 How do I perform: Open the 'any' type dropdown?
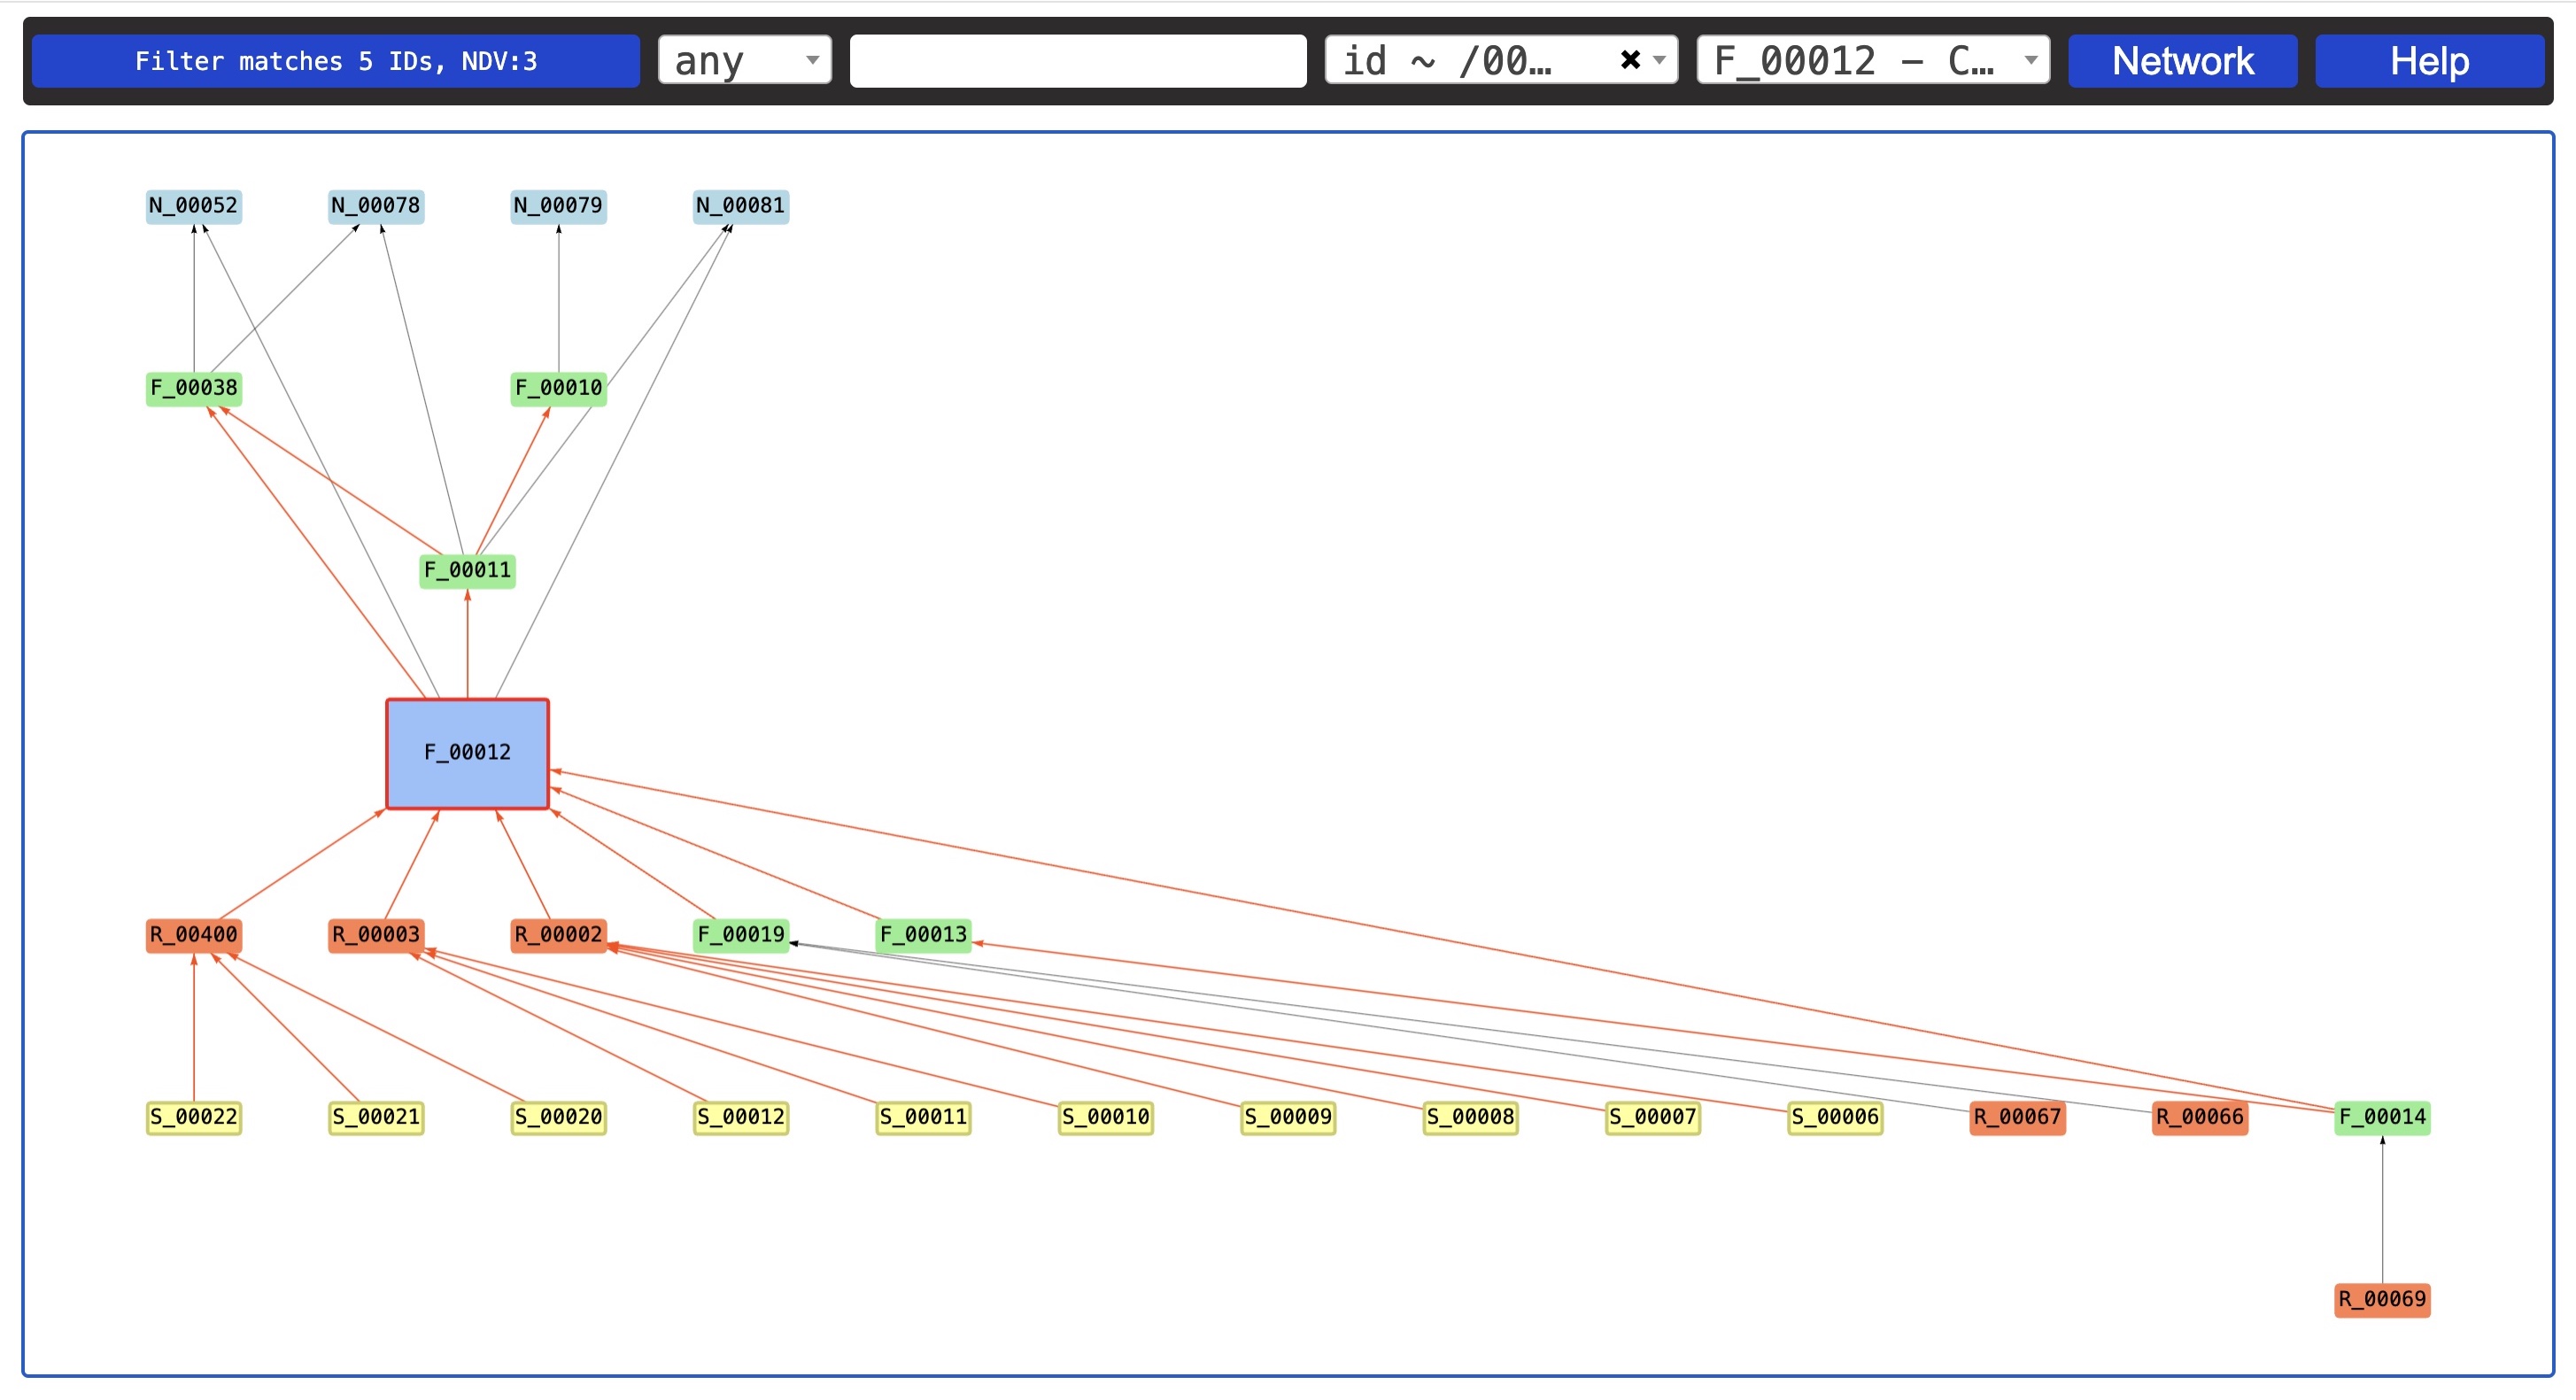click(744, 60)
